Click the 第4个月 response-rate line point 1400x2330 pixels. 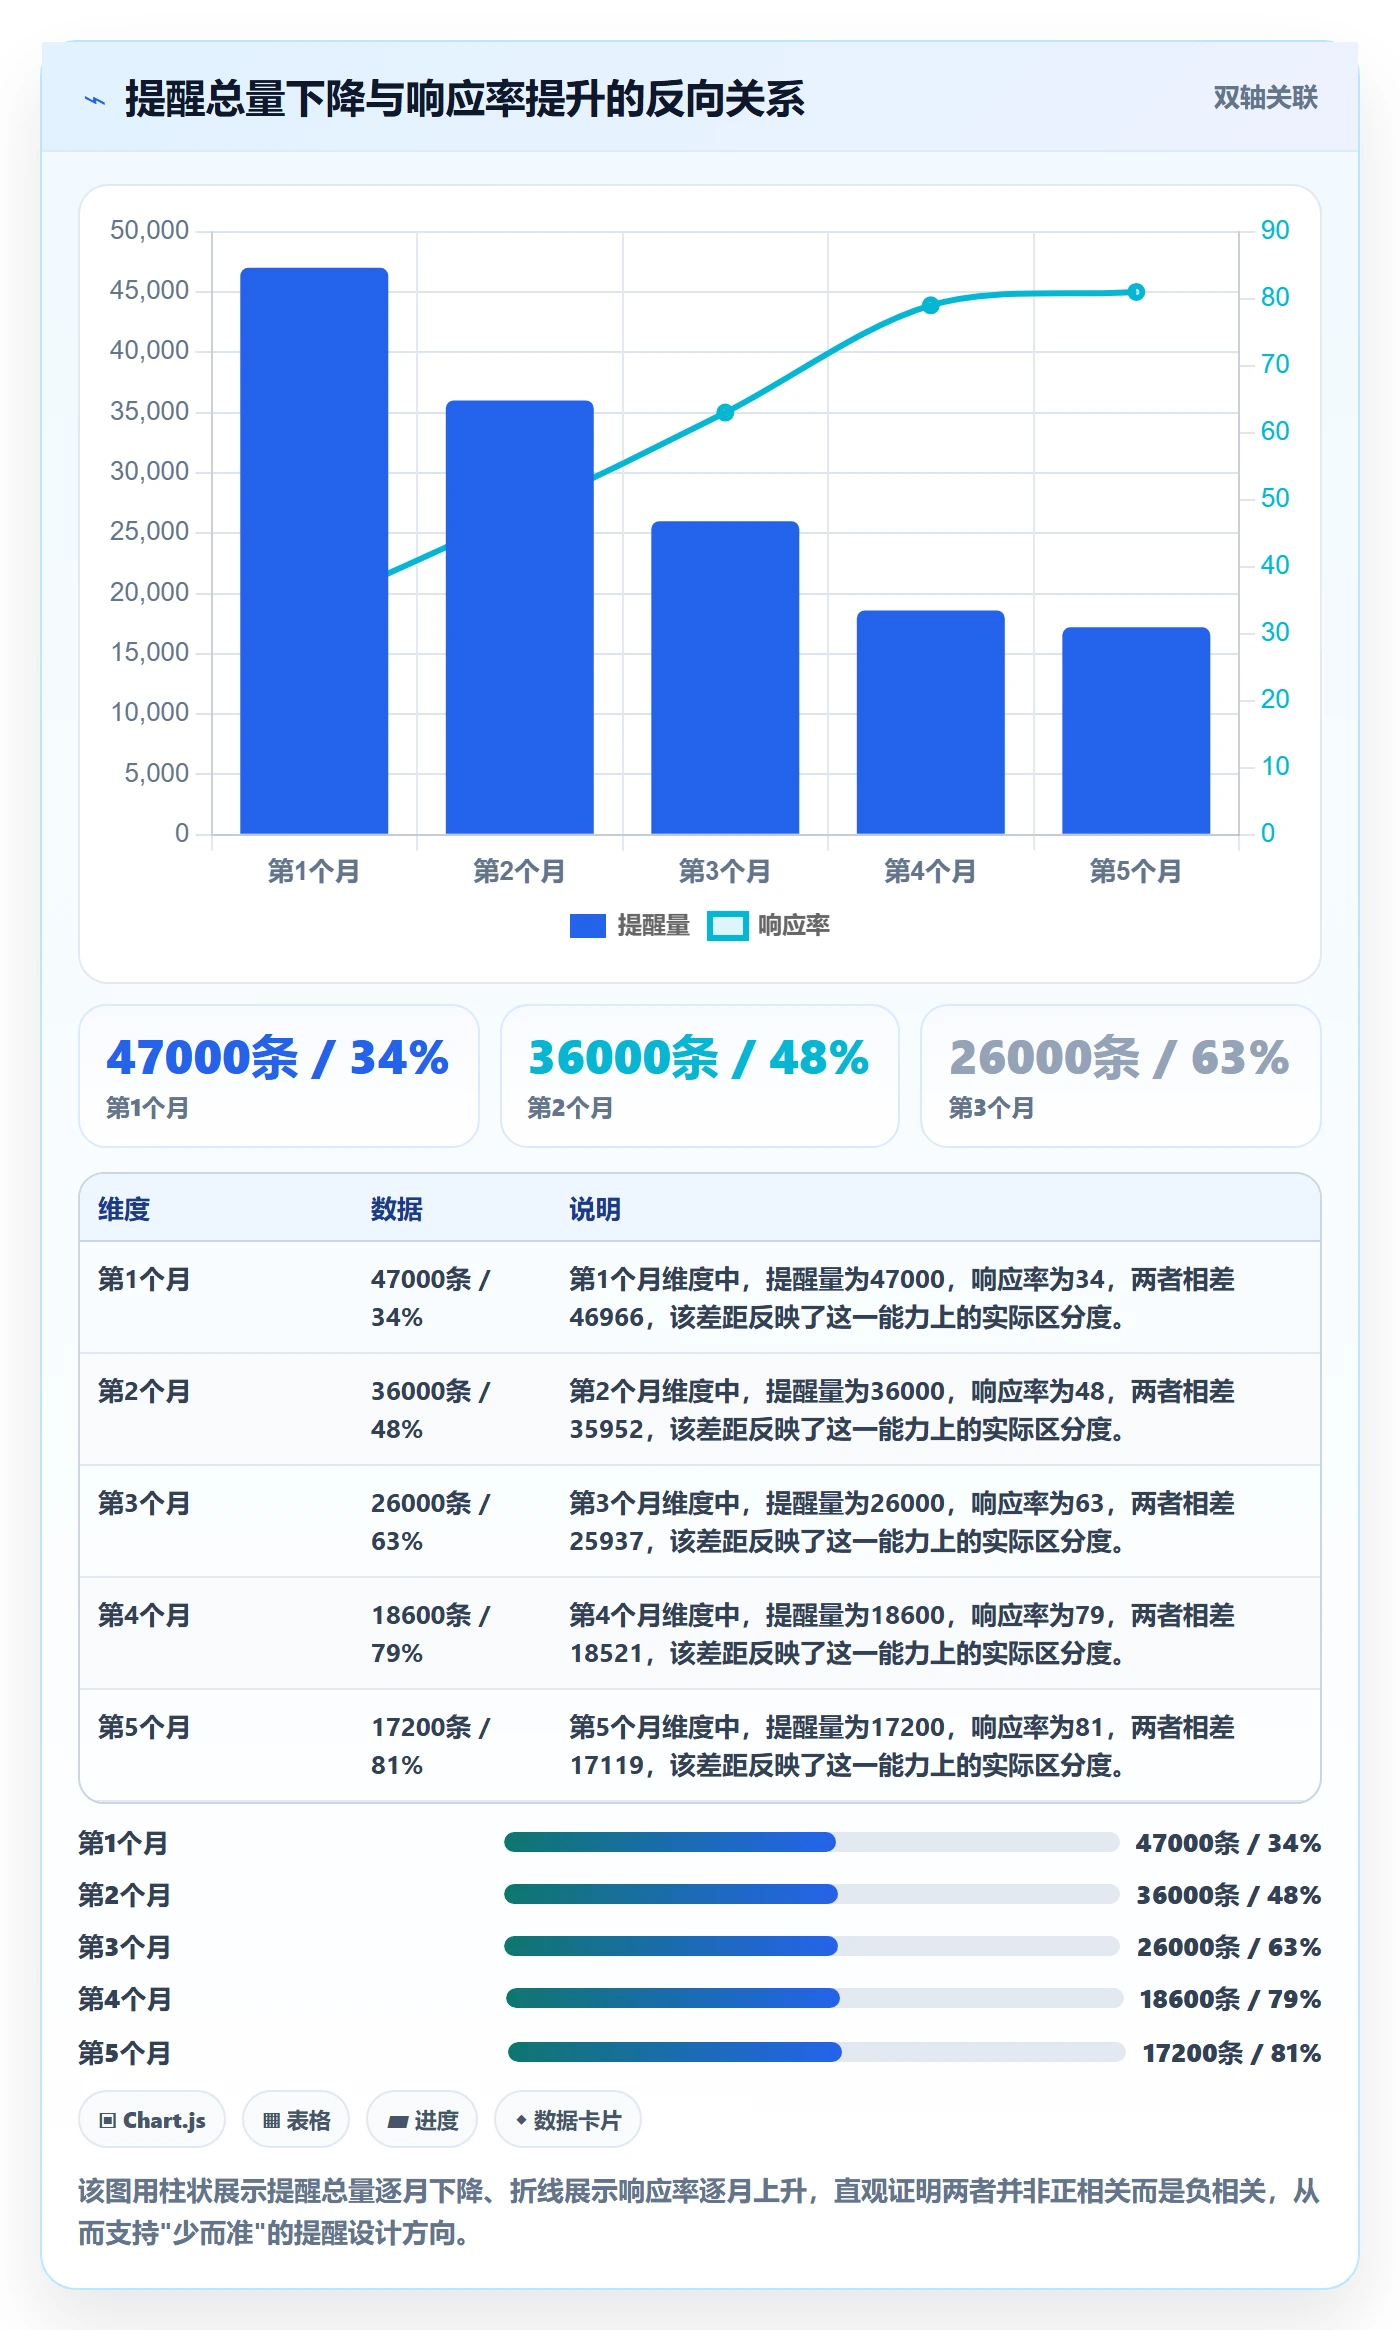pos(931,305)
